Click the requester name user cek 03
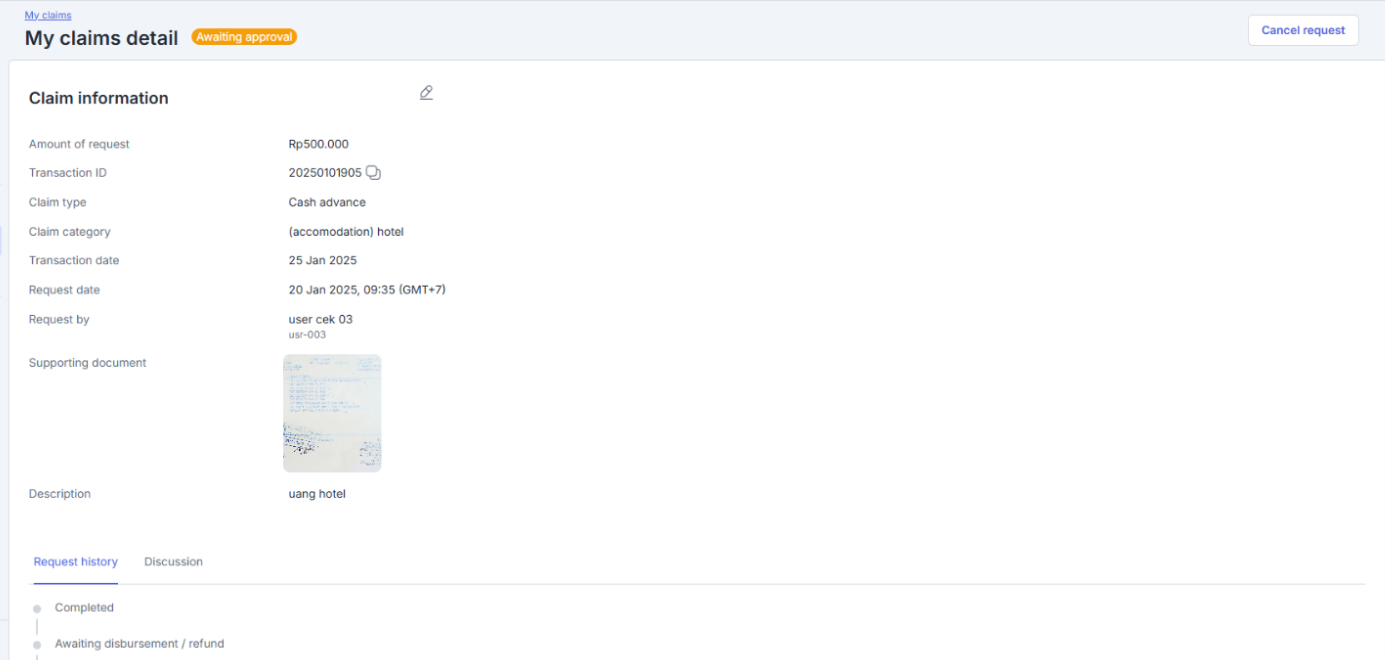 [320, 320]
